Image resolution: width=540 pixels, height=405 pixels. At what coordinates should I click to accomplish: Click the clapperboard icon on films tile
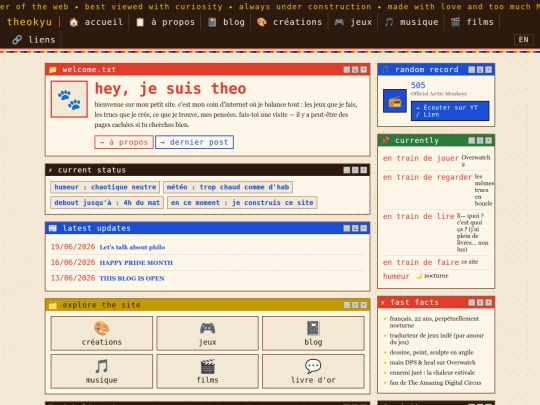point(207,366)
